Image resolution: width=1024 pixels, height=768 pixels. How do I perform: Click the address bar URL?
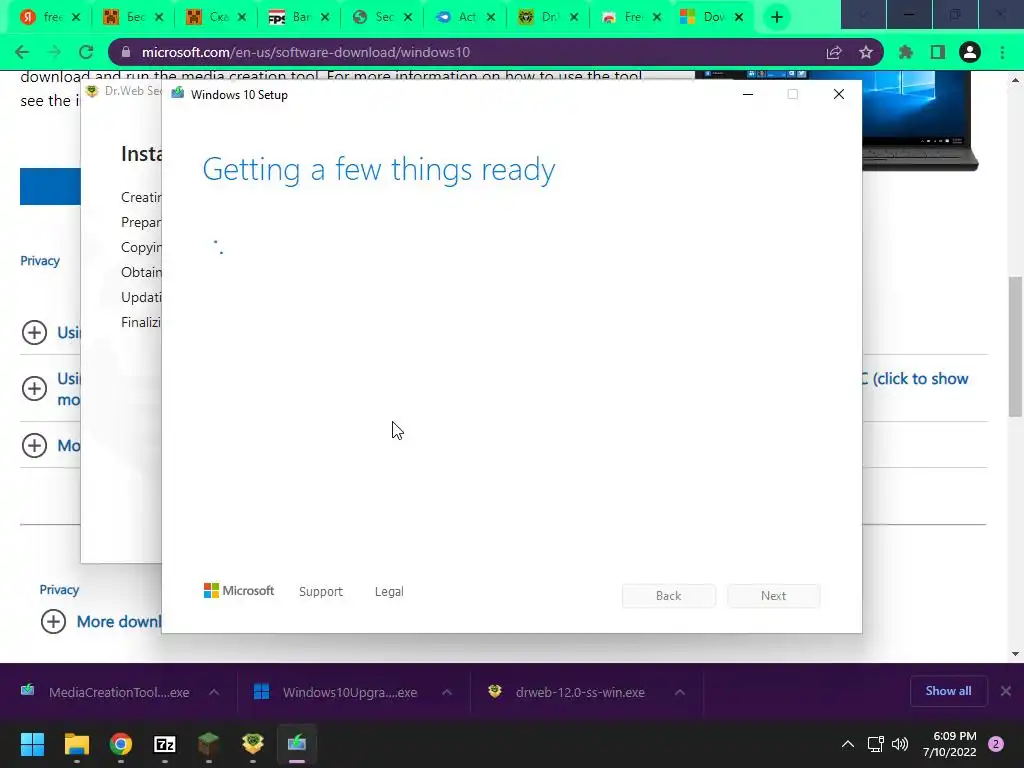tap(306, 52)
